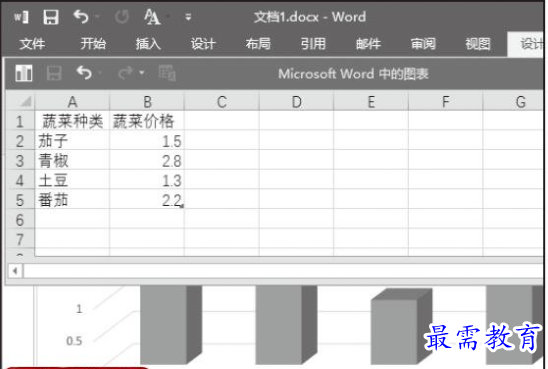This screenshot has width=548, height=369.
Task: Select row 7 header
Action: [x=20, y=239]
